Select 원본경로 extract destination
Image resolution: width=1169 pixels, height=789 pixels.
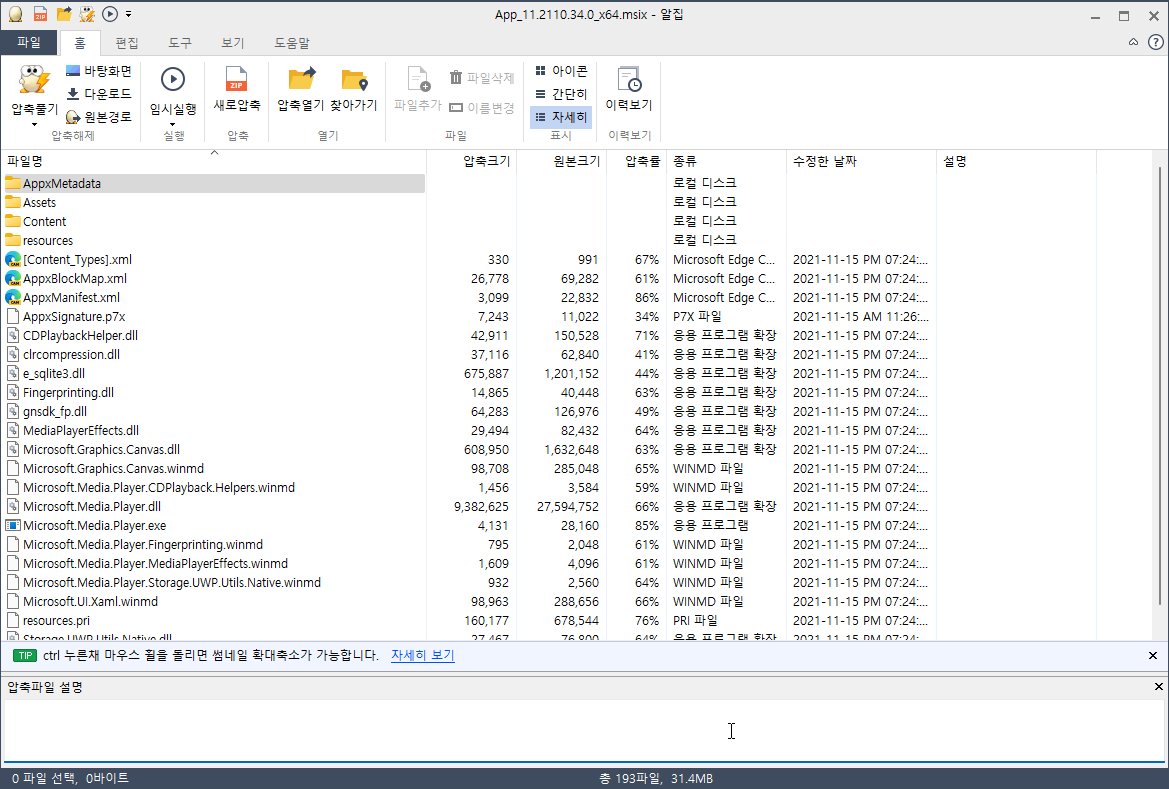click(x=98, y=117)
